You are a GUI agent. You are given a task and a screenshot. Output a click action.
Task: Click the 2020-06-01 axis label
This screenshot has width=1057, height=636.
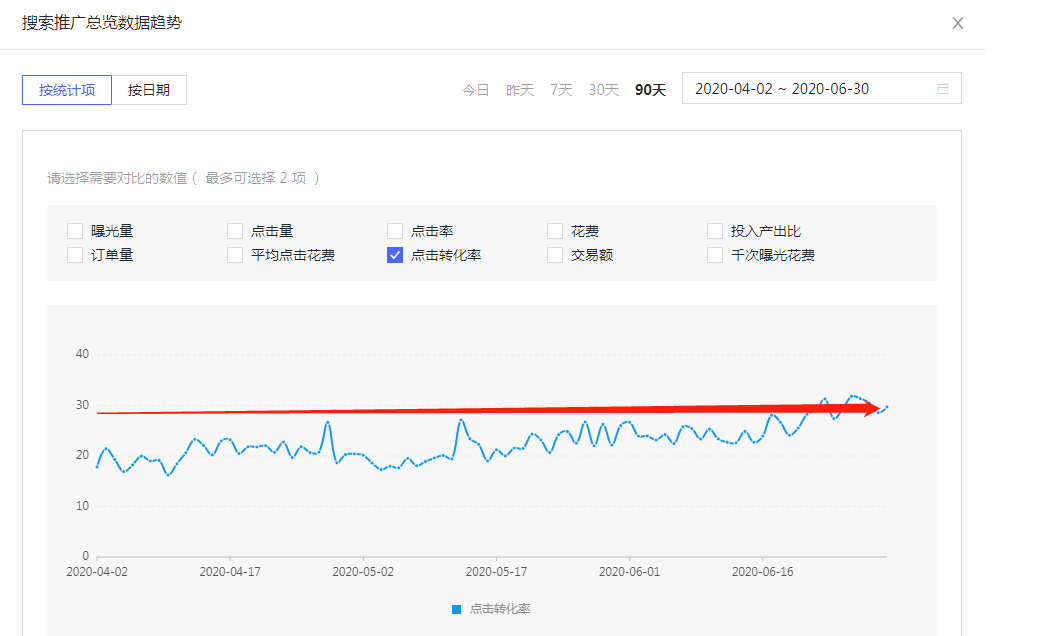630,572
